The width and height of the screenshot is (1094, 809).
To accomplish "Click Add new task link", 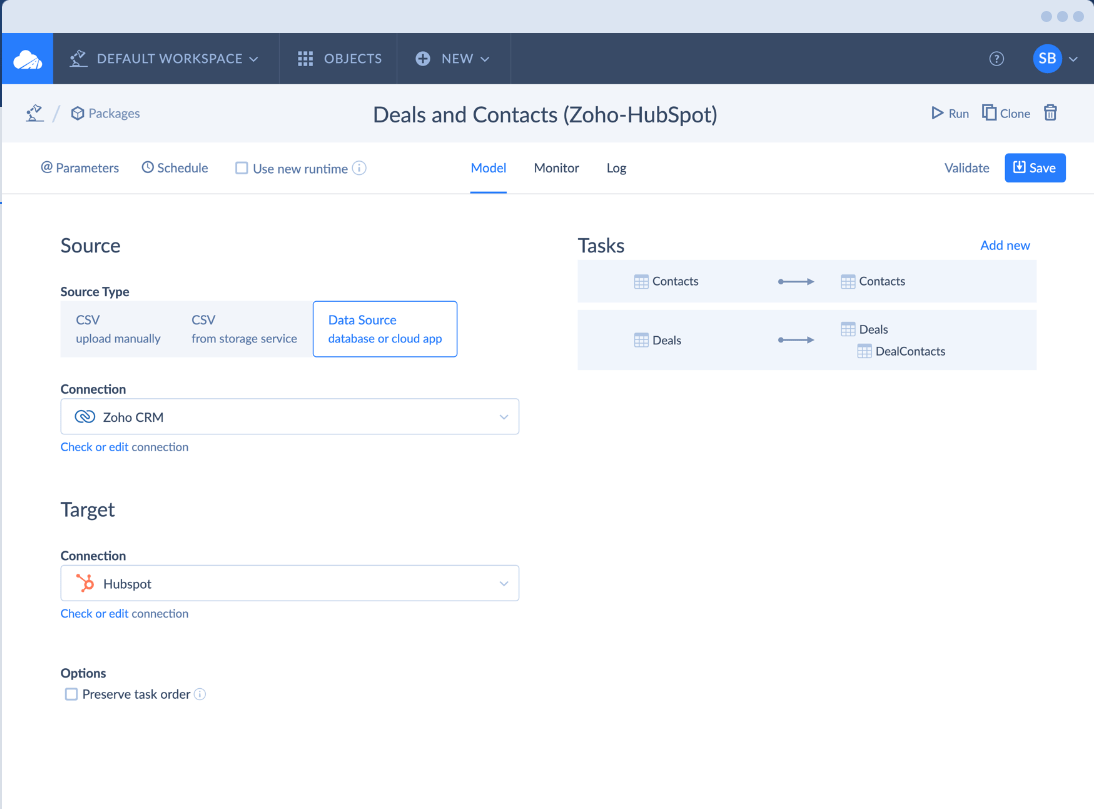I will click(1004, 245).
